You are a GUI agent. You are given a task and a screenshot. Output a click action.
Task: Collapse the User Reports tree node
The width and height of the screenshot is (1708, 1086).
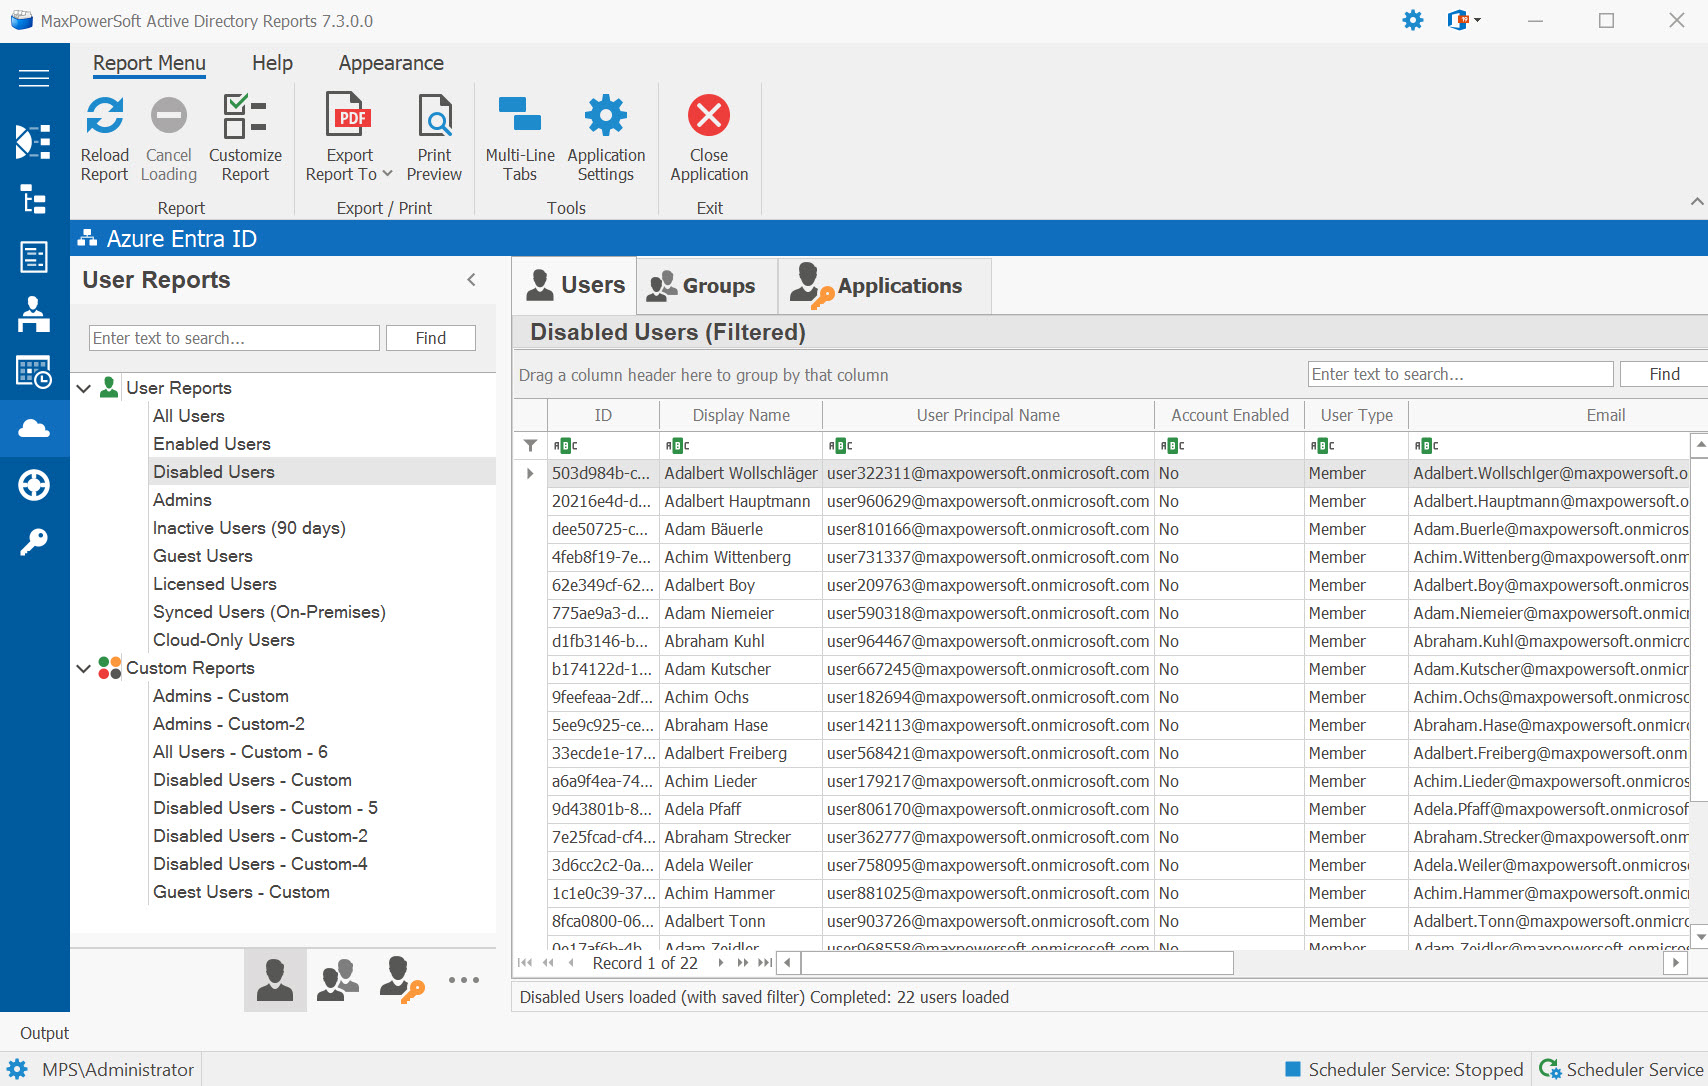point(84,387)
